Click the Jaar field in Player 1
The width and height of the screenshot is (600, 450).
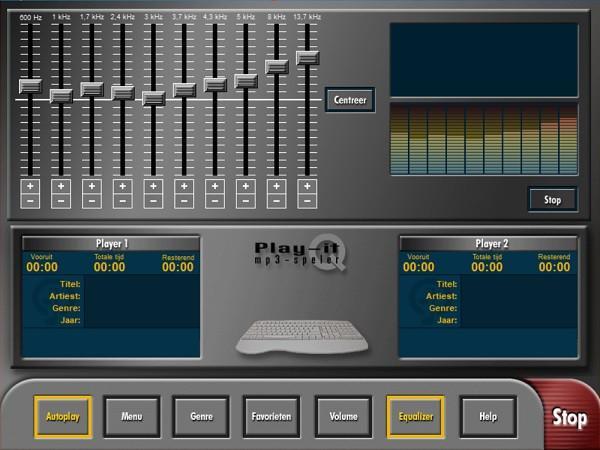[x=142, y=320]
